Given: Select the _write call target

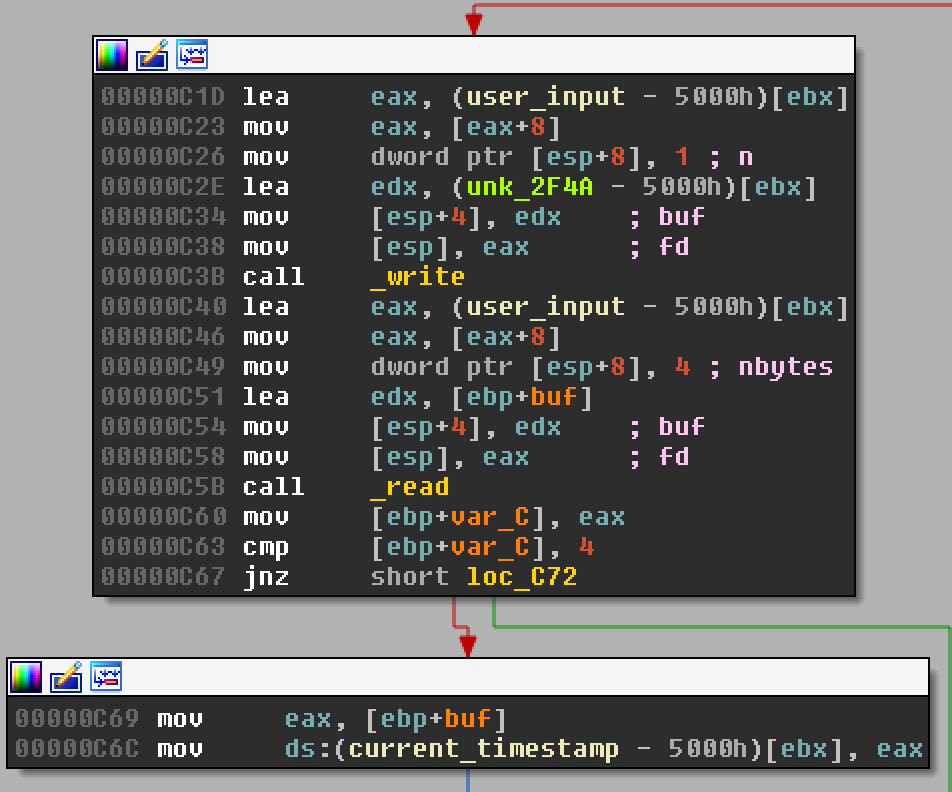Looking at the screenshot, I should click(x=417, y=277).
